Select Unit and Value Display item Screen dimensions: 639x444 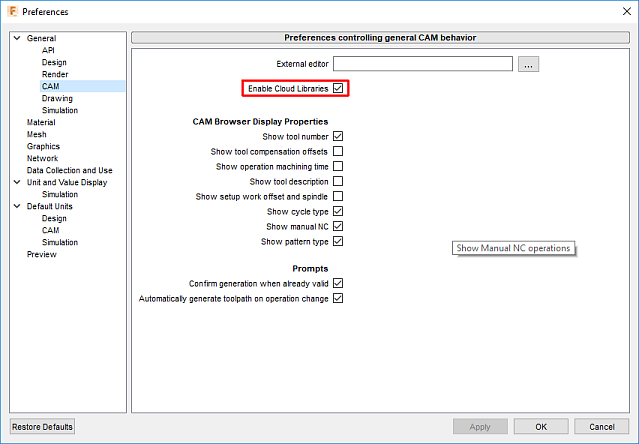point(67,182)
